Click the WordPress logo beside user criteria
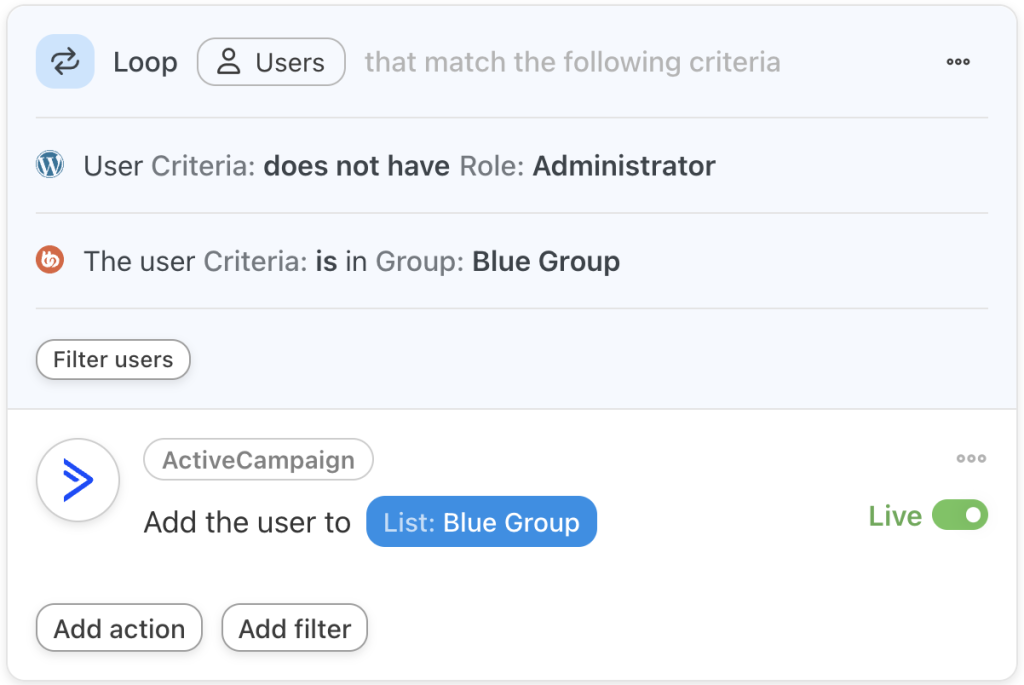Viewport: 1024px width, 685px height. (x=49, y=165)
